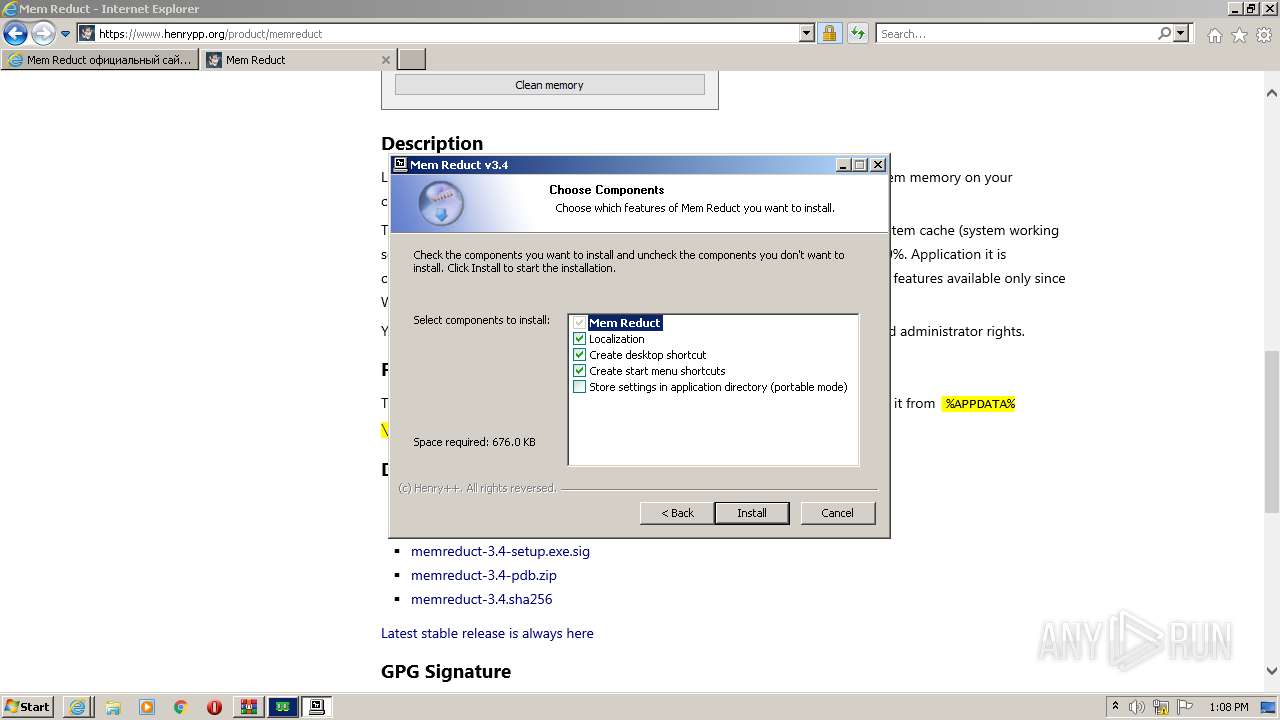Cancel the Mem Reduct setup

837,513
